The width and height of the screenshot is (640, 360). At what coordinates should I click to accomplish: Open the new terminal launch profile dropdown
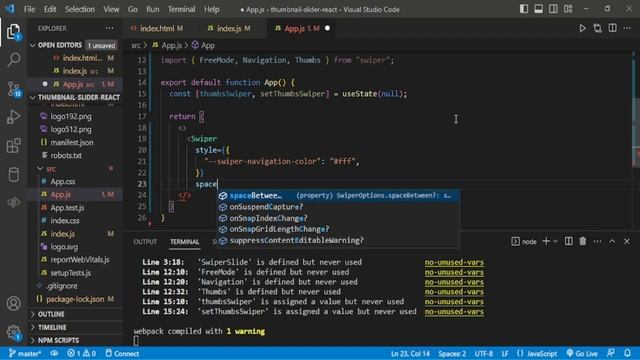(555, 242)
